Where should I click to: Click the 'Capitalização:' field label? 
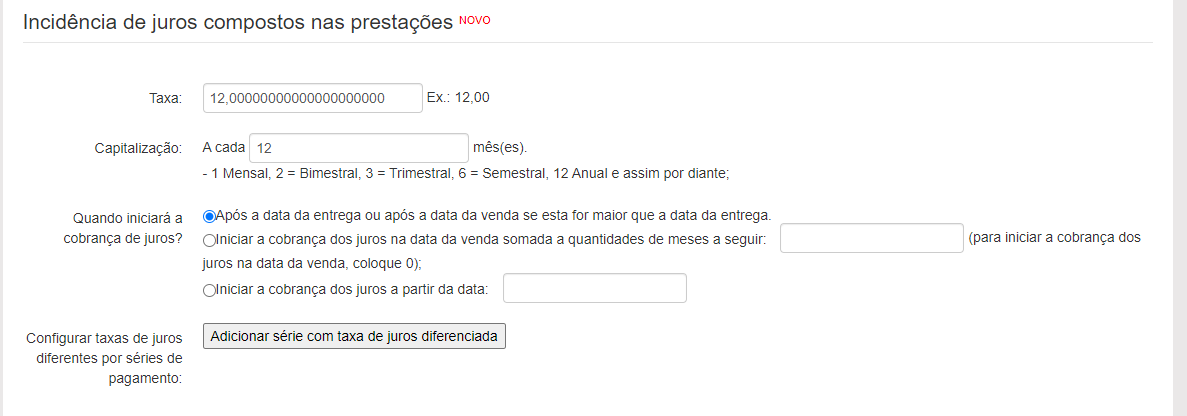[137, 148]
